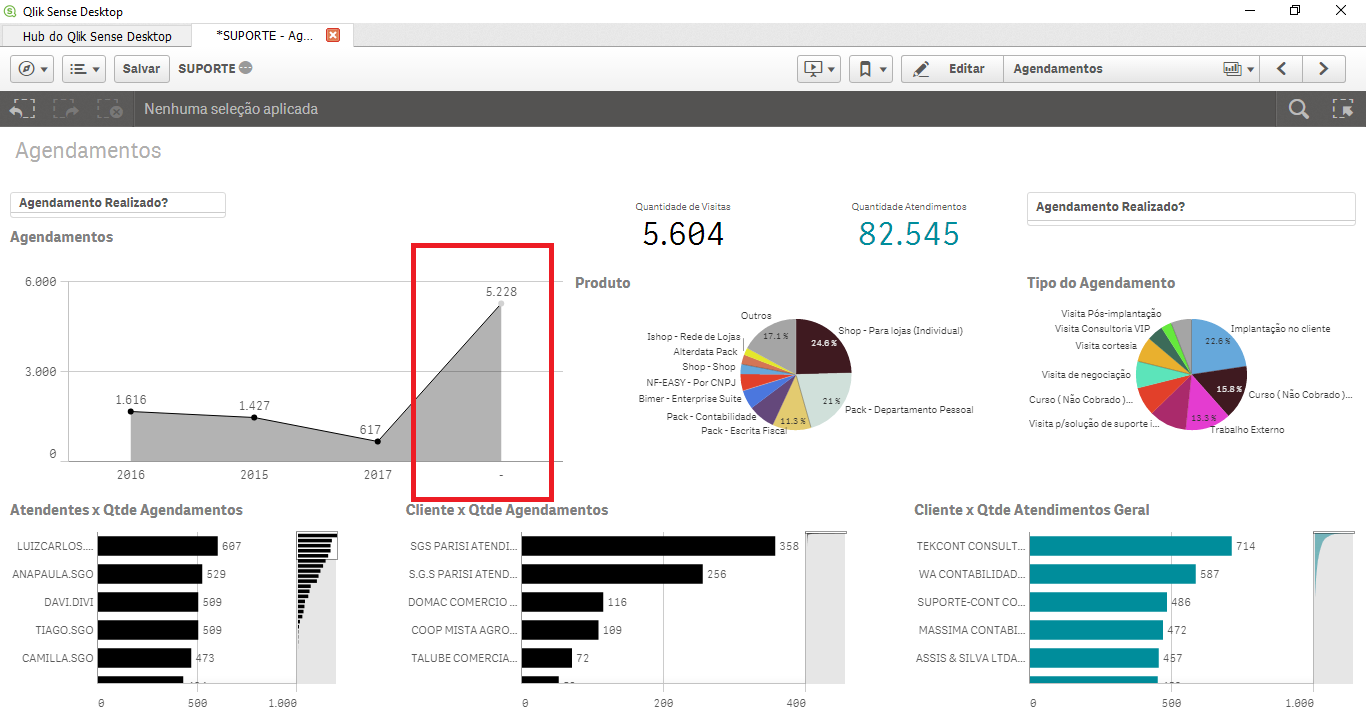Viewport: 1366px width, 726px height.
Task: Click the Tipo do Agendamento chart title
Action: [1101, 283]
